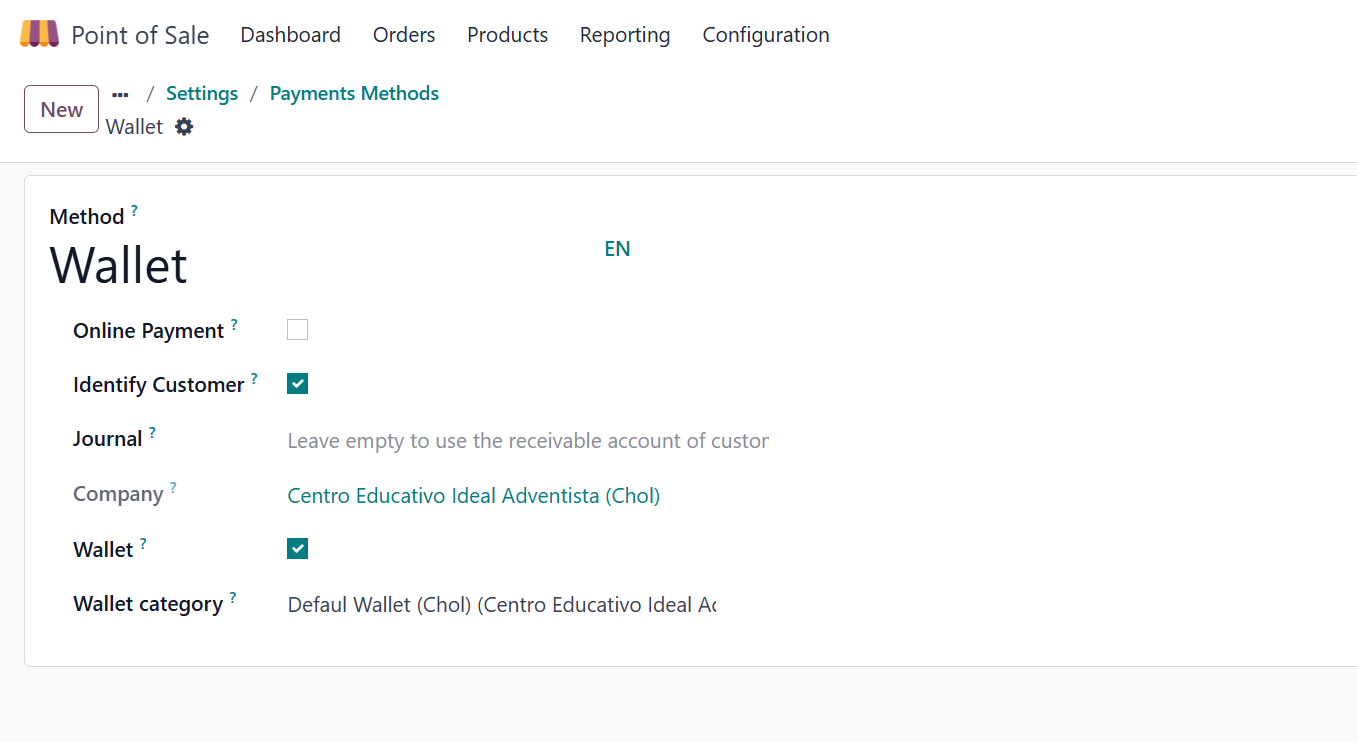This screenshot has width=1357, height=742.
Task: Open the gear actions menu beside Wallet
Action: [184, 127]
